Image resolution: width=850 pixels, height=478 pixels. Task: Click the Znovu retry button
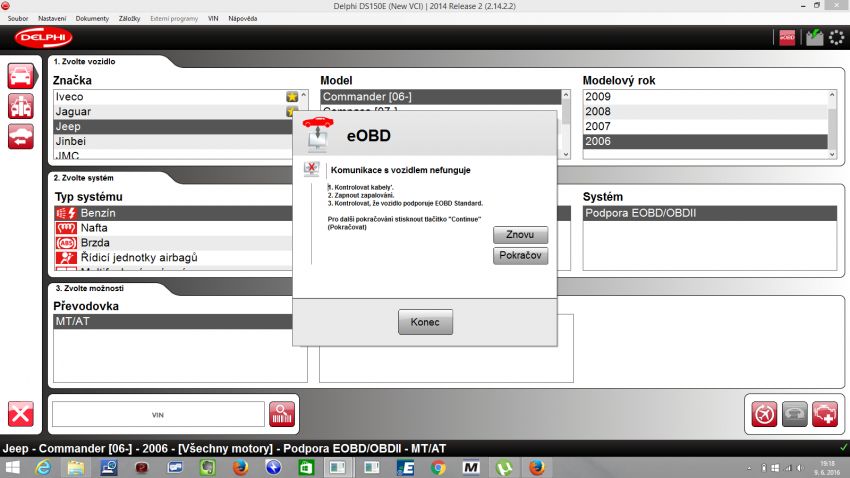click(520, 235)
